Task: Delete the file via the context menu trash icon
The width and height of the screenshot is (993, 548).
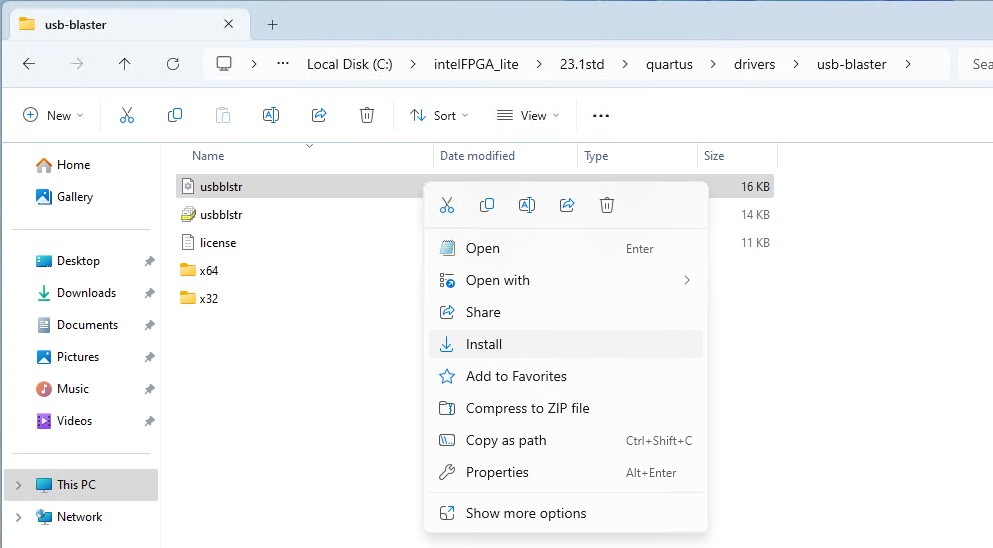Action: coord(607,205)
